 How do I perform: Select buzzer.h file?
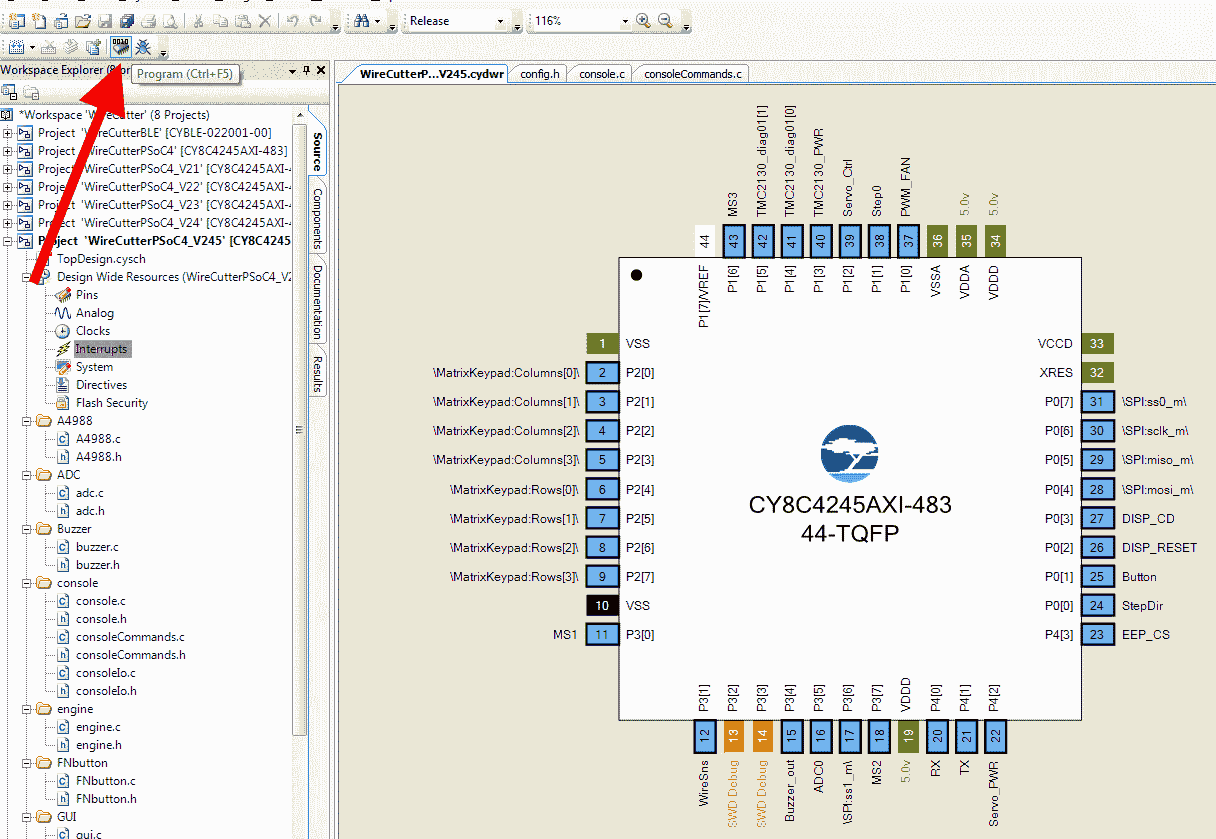(x=98, y=565)
